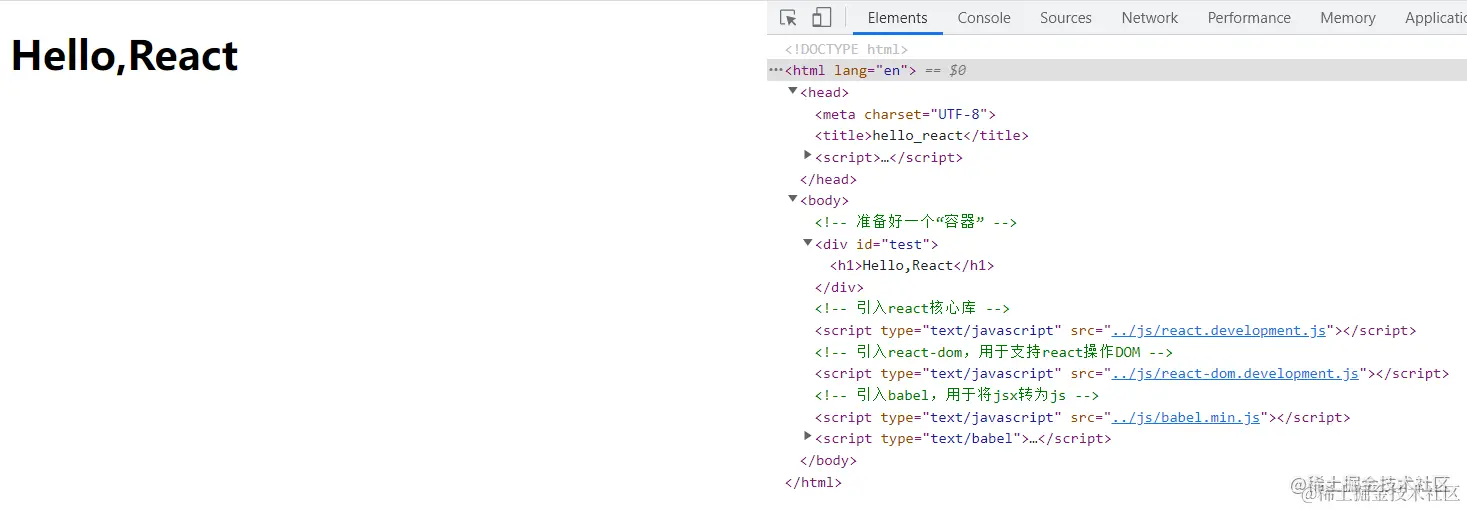Click the comment about react-dom 操作DOM
This screenshot has height=510, width=1467.
[993, 352]
